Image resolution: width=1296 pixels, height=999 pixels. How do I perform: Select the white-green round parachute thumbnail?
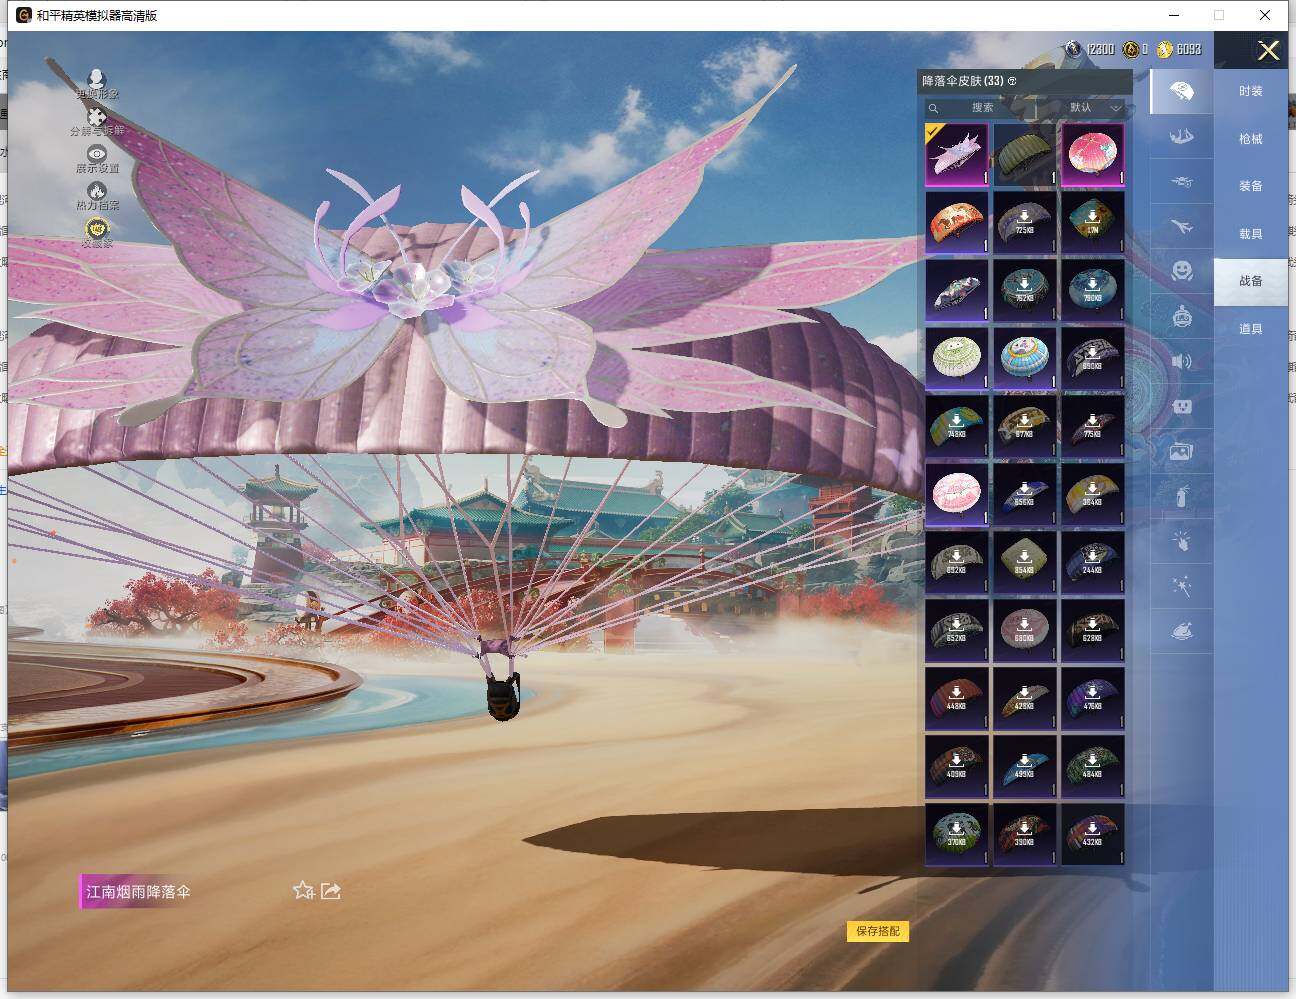click(957, 359)
